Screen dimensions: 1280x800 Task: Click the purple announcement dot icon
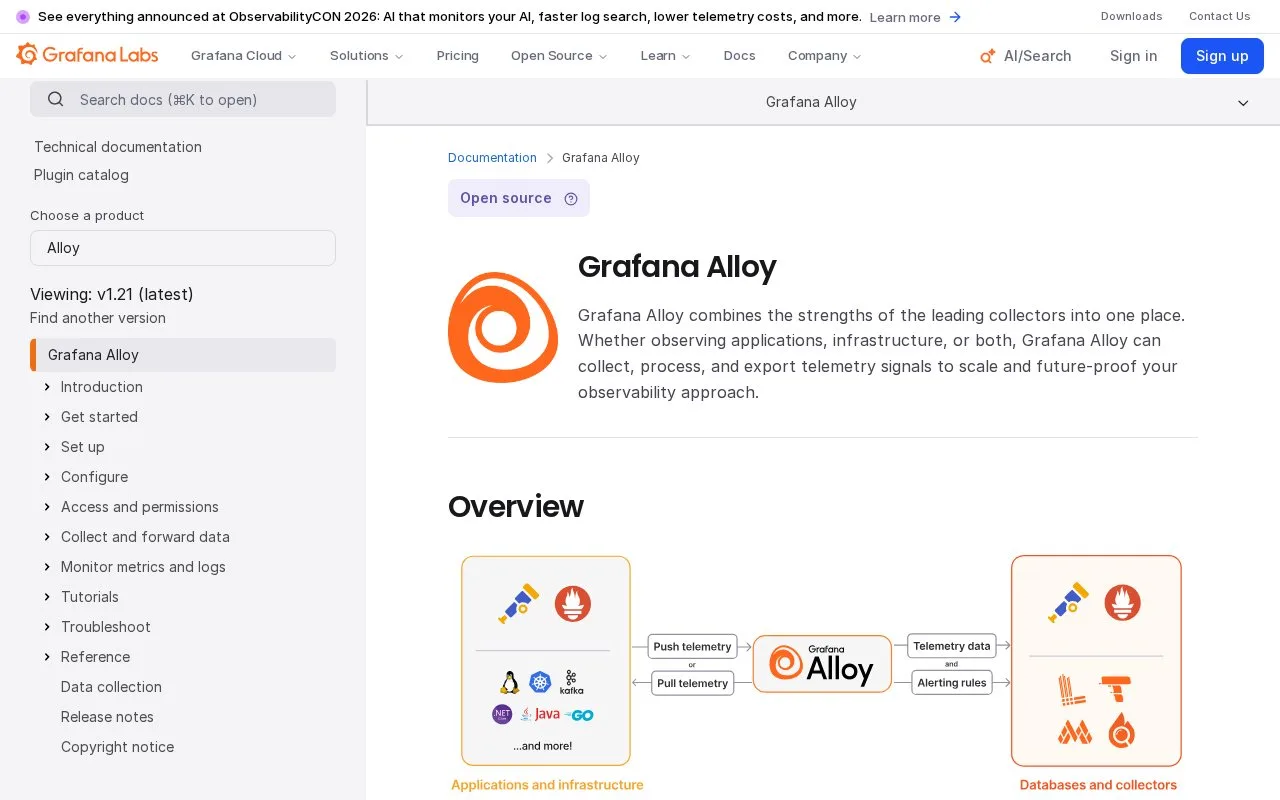pos(23,17)
